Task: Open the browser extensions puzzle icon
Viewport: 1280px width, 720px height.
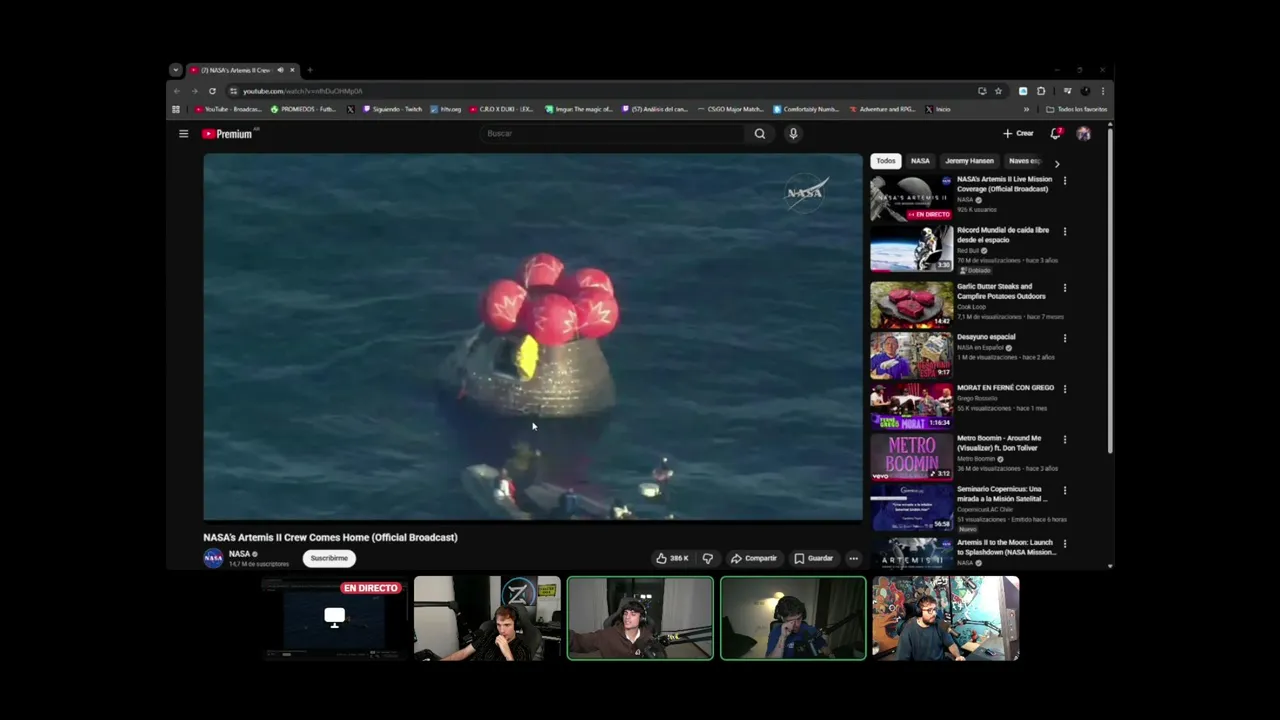Action: click(1041, 91)
